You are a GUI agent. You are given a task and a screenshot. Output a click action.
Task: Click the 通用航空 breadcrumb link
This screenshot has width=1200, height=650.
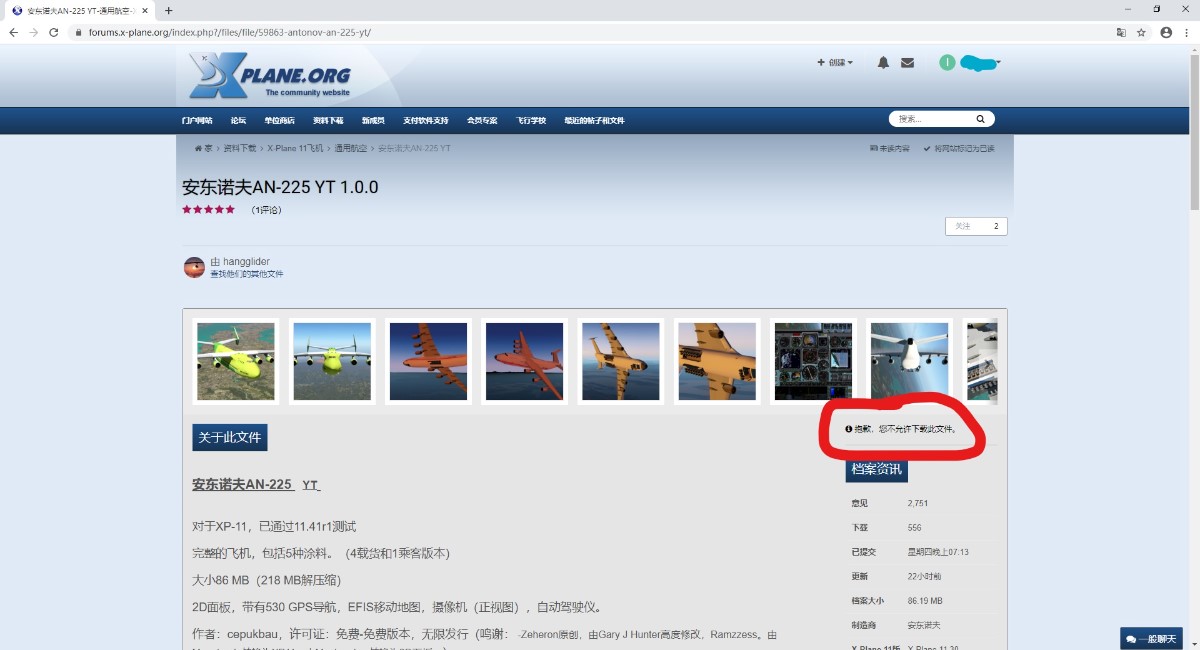(x=349, y=148)
